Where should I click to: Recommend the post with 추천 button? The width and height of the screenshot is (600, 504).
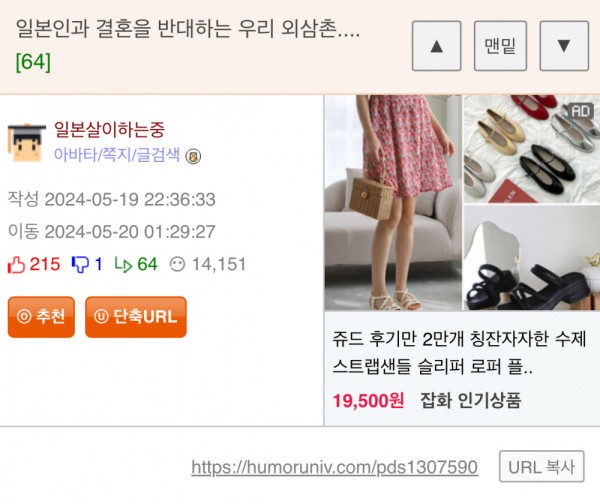pos(41,317)
